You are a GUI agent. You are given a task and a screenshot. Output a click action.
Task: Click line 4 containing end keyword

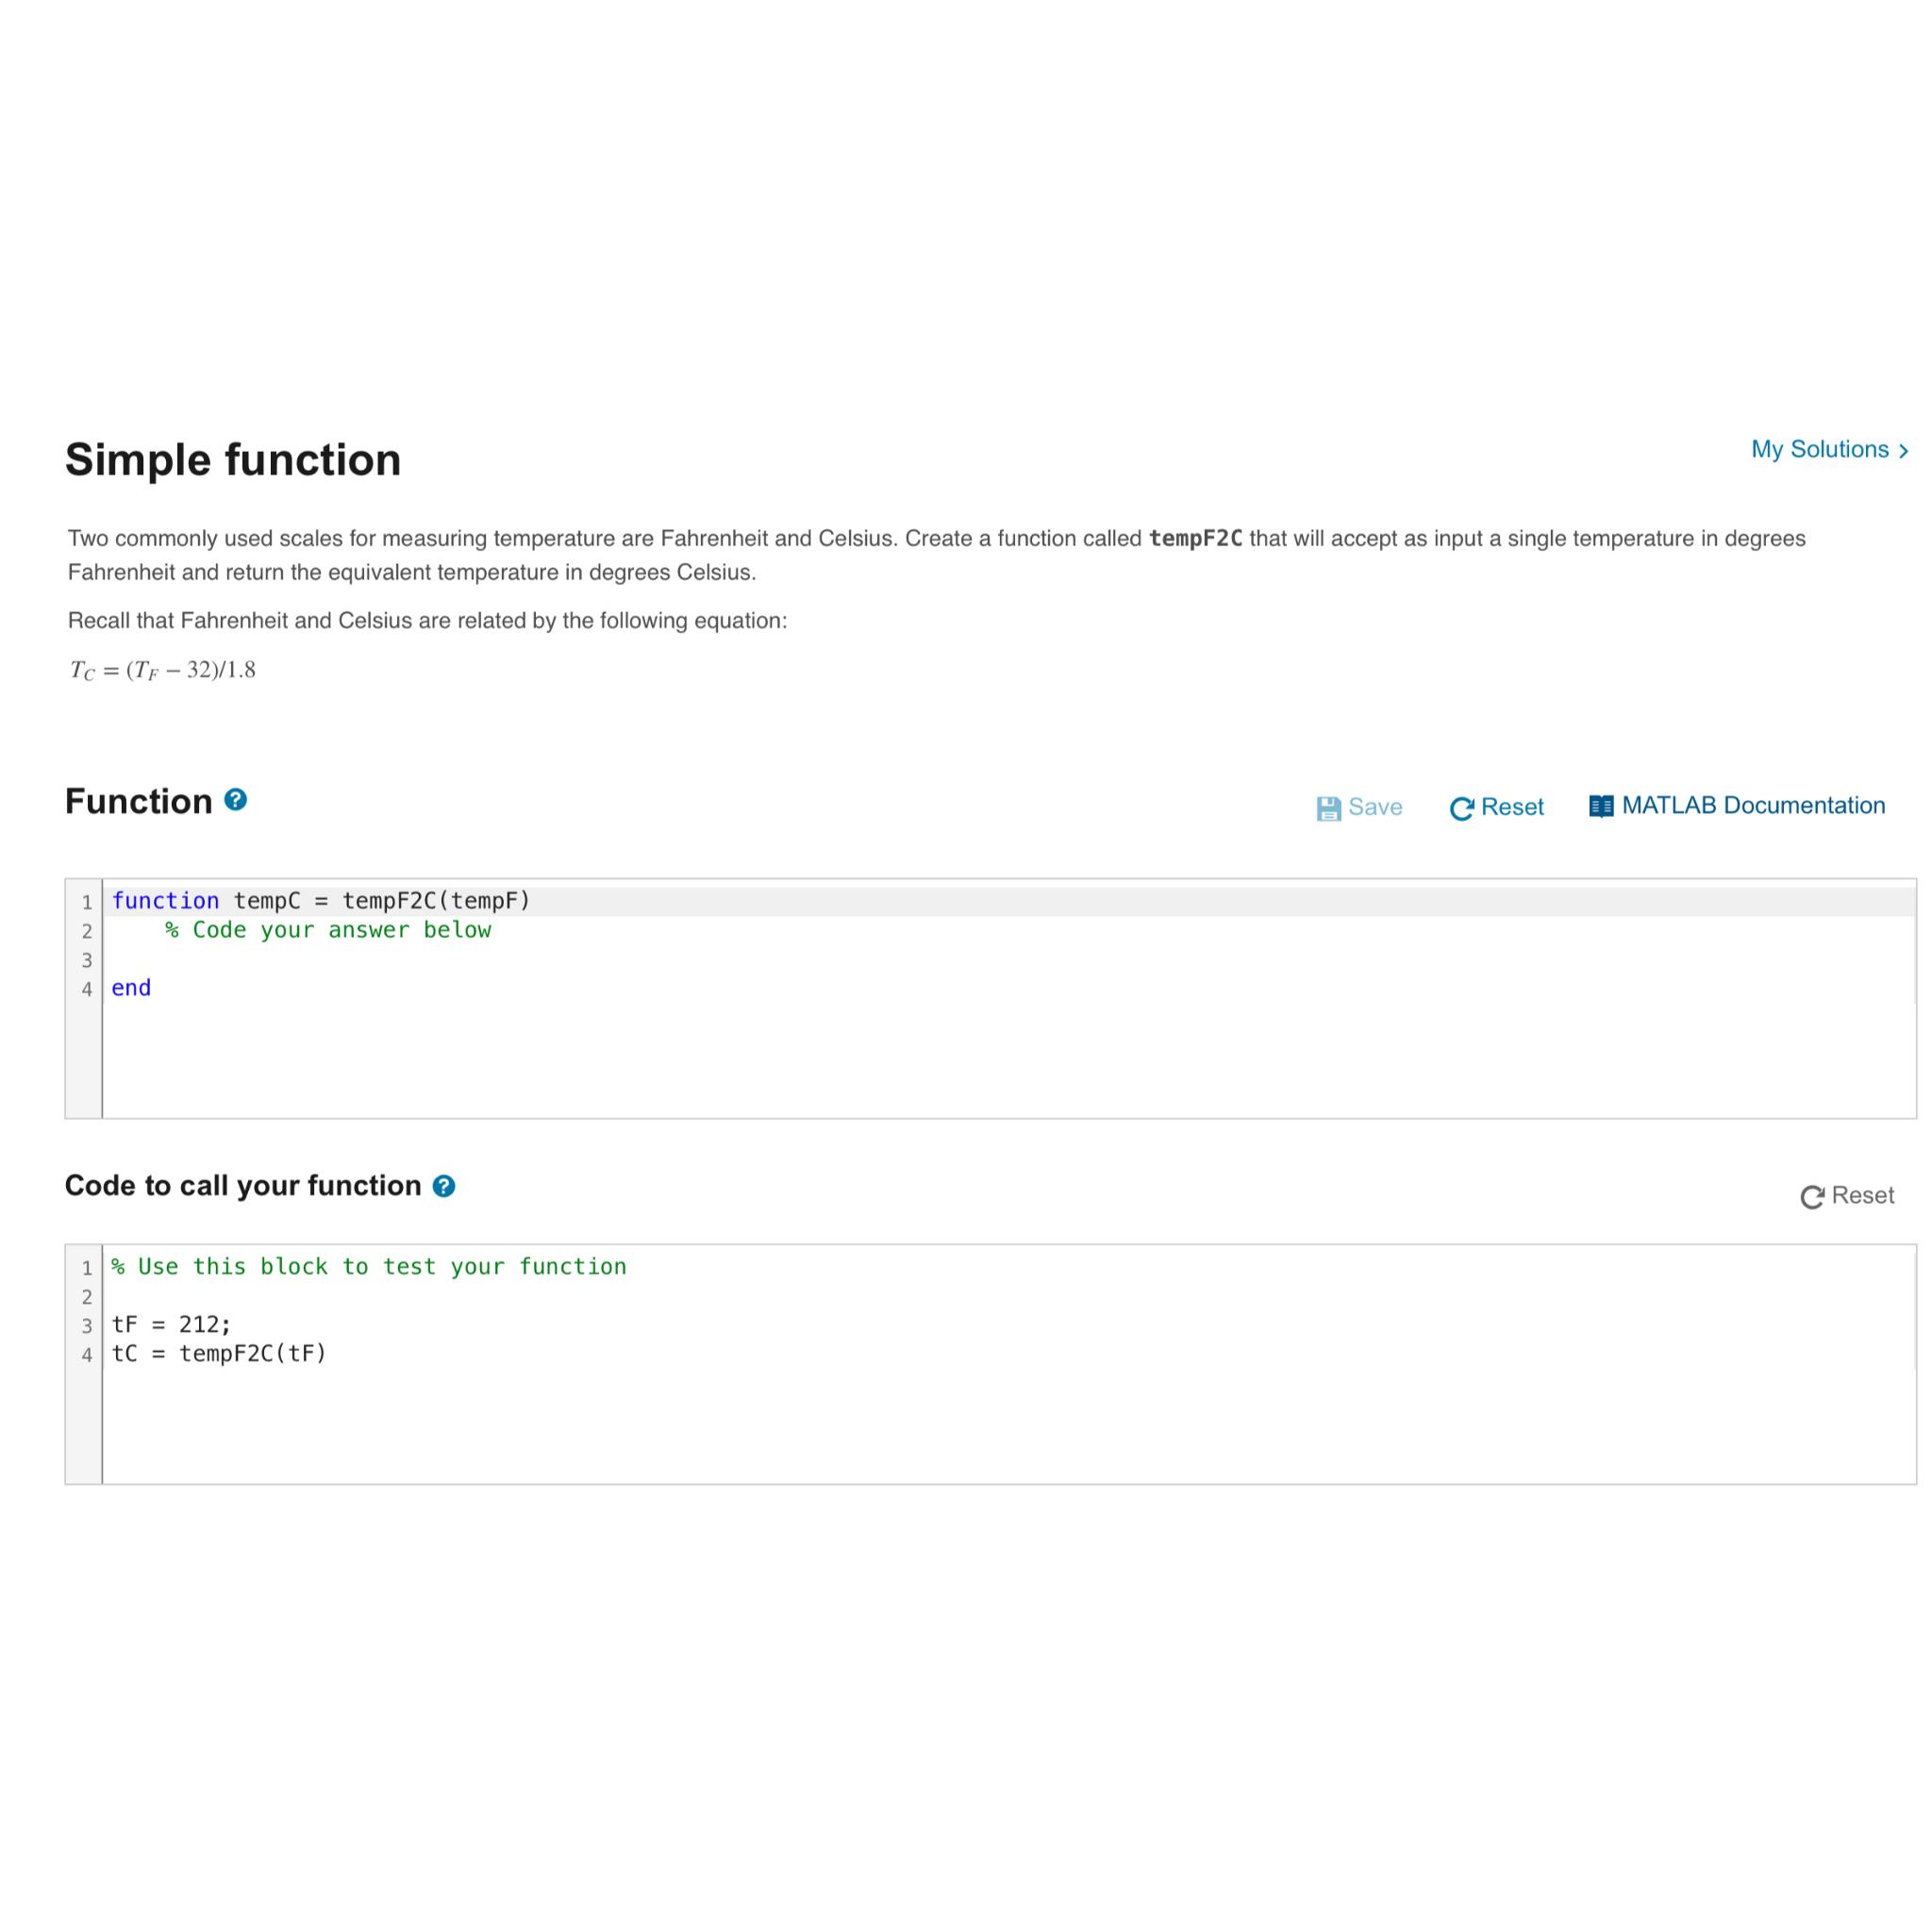coord(131,988)
